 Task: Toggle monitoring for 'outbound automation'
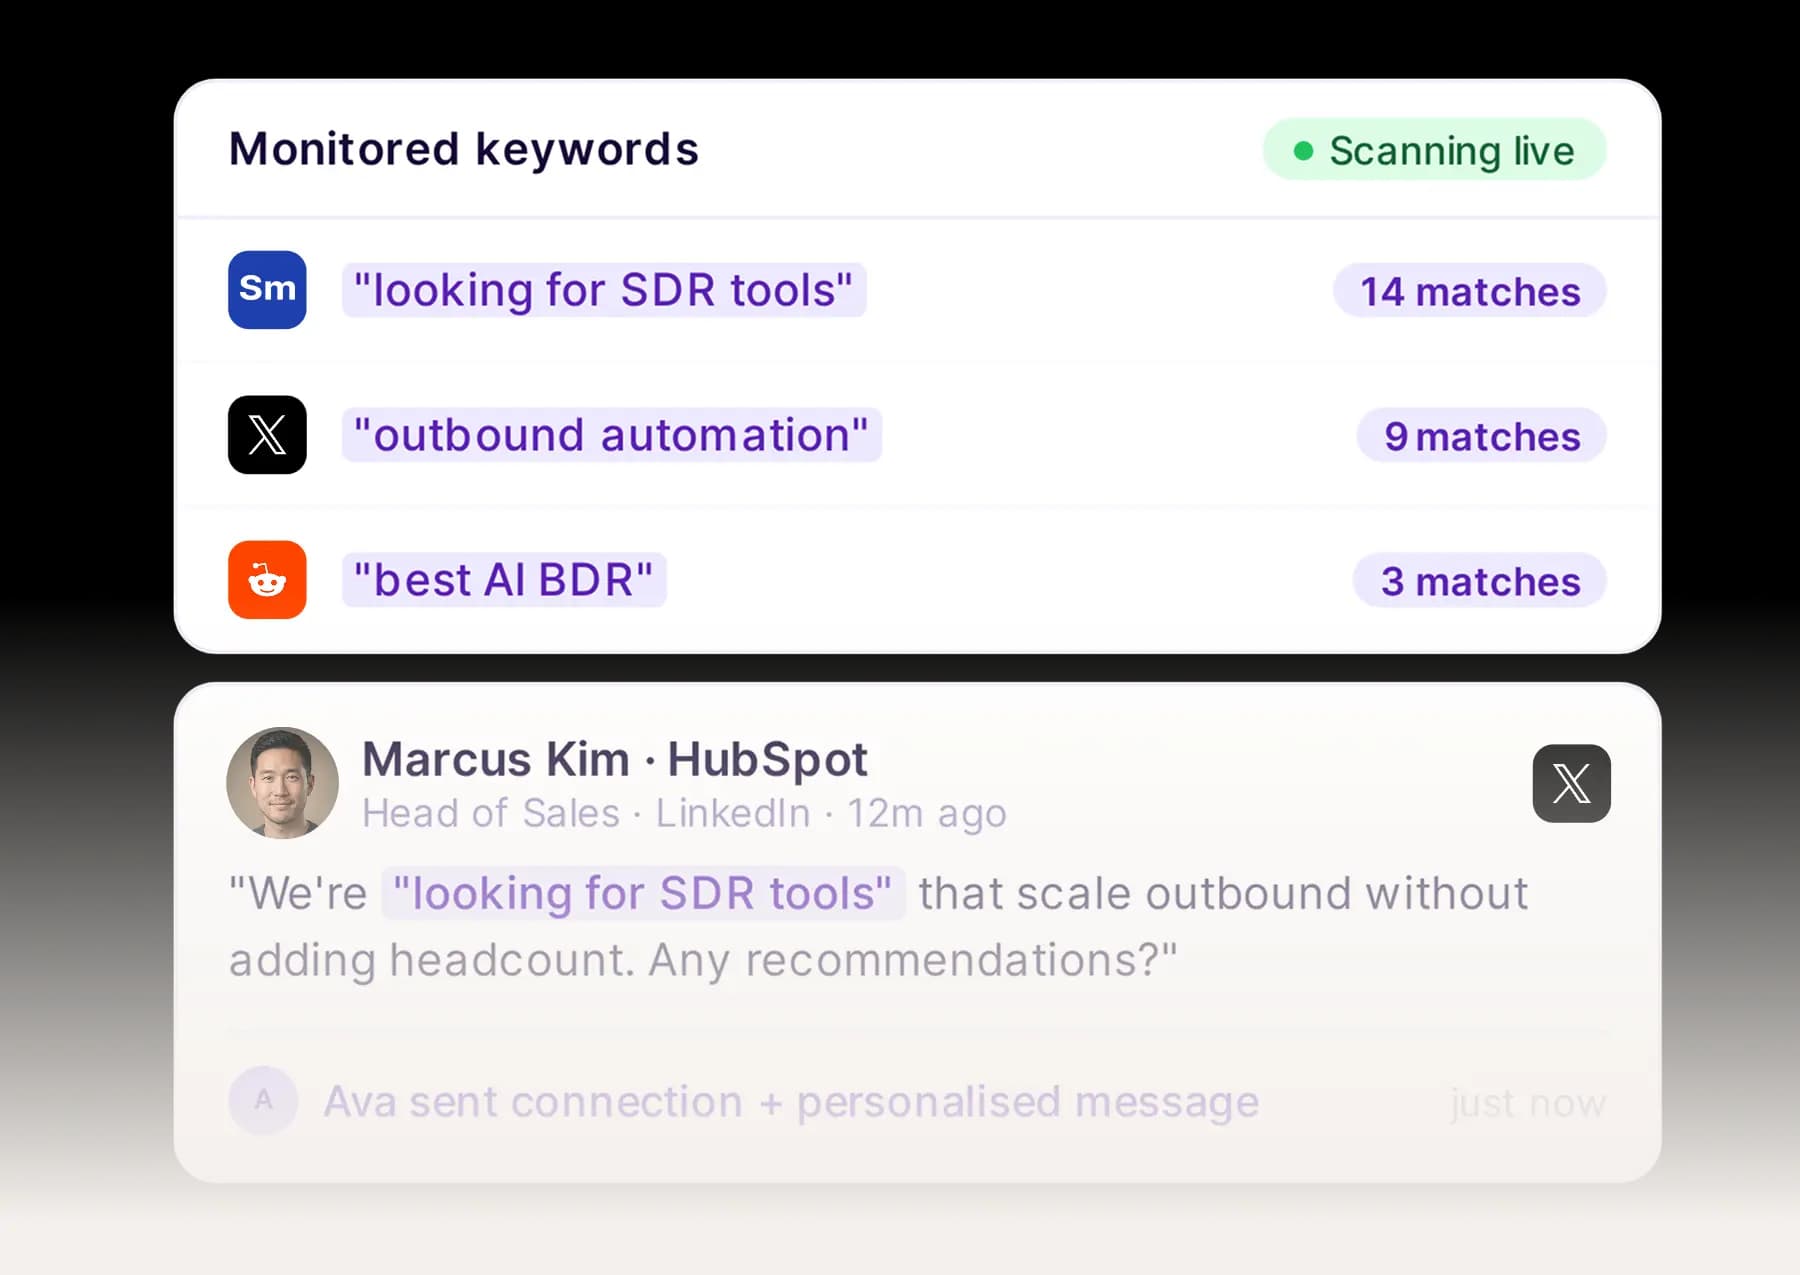tap(612, 434)
